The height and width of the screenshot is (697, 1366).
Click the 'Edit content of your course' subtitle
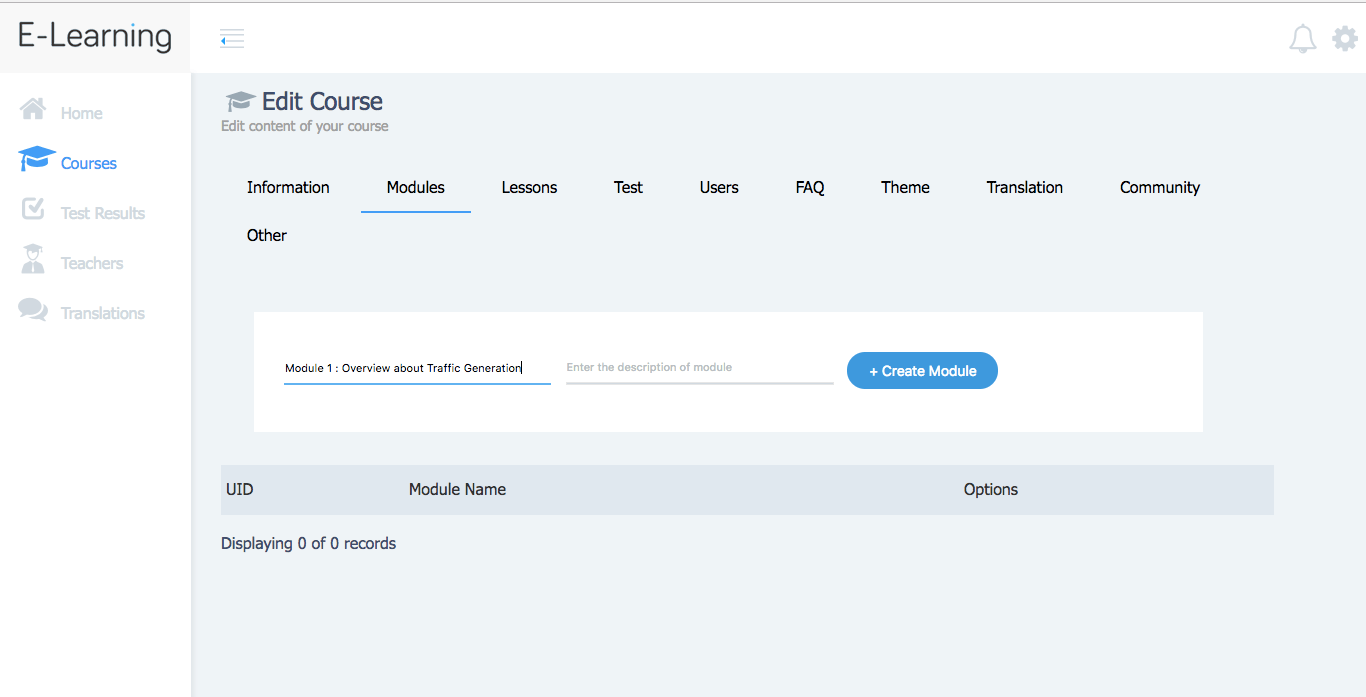pyautogui.click(x=305, y=127)
